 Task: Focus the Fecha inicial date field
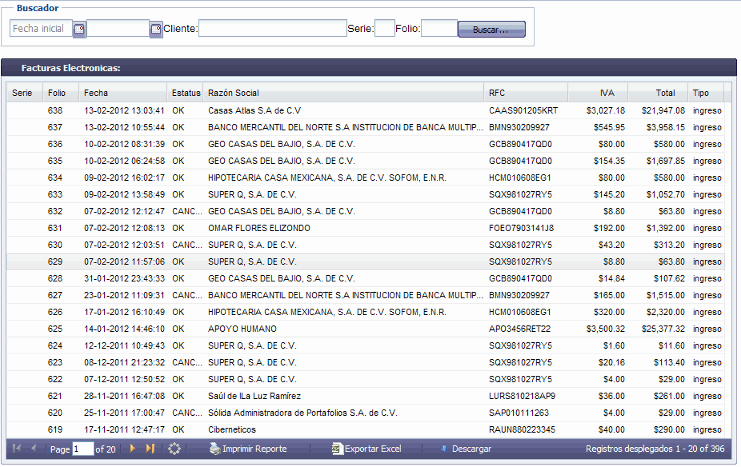(x=41, y=28)
